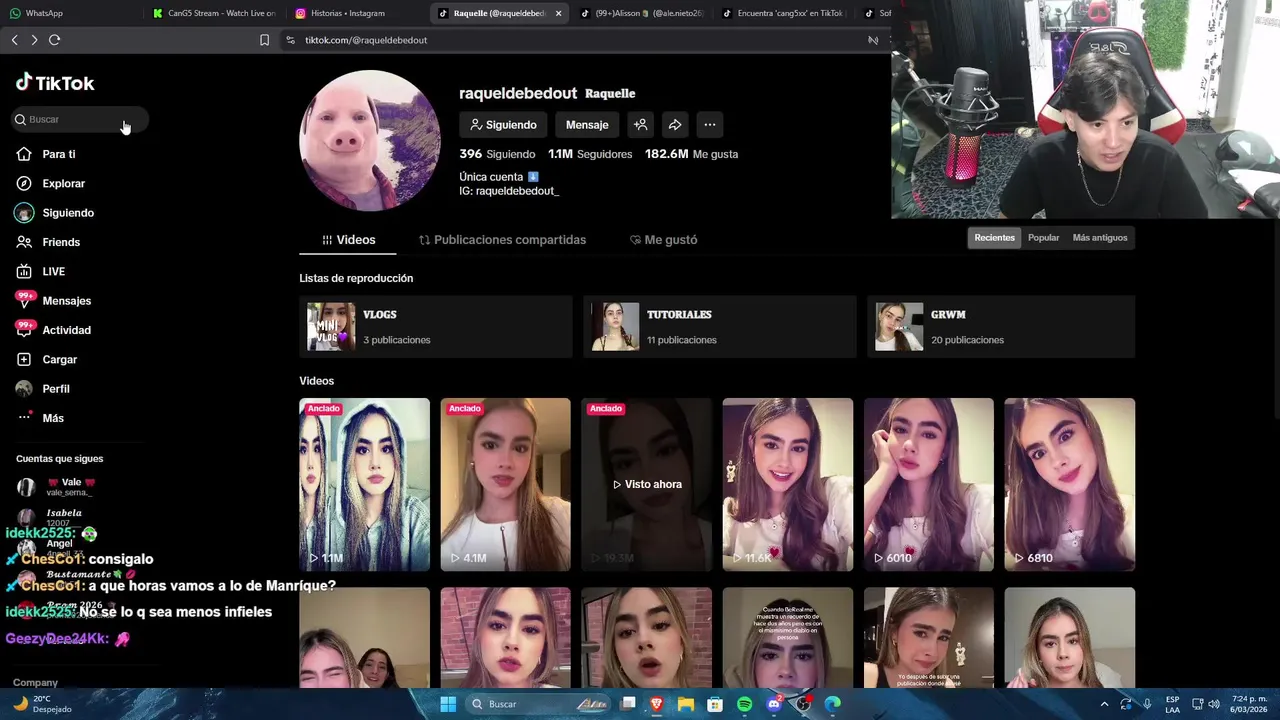Open Spotify from taskbar
Image resolution: width=1280 pixels, height=720 pixels.
(x=744, y=704)
